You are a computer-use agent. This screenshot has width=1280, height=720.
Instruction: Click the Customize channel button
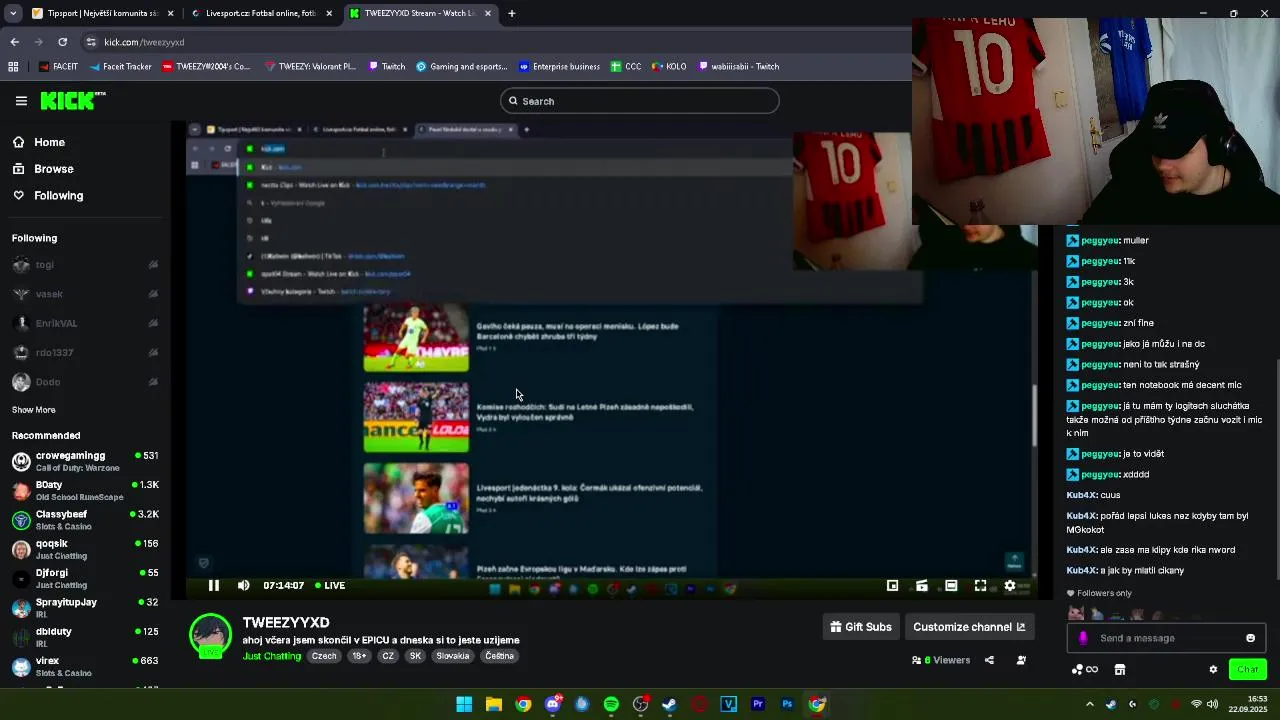(x=969, y=627)
